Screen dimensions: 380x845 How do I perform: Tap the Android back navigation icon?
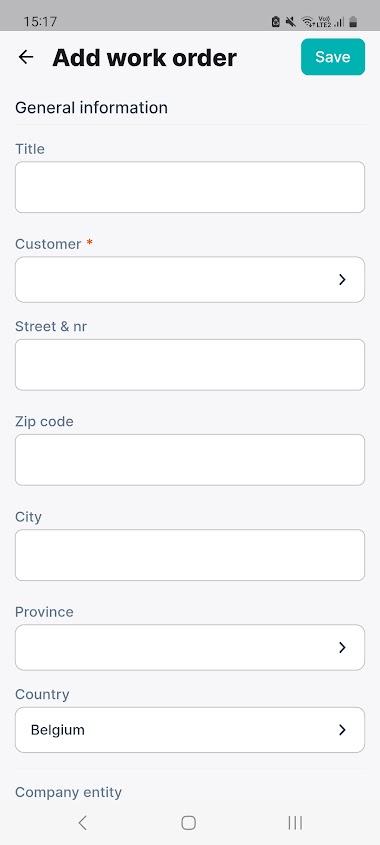pyautogui.click(x=82, y=822)
